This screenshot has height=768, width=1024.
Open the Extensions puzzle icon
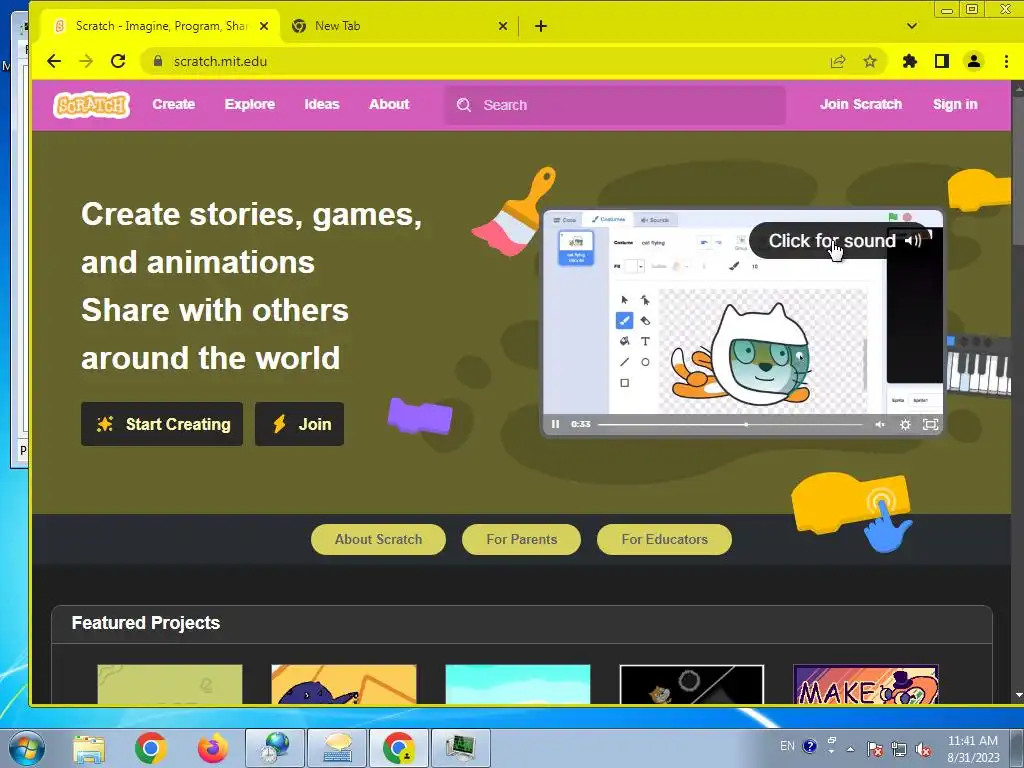pyautogui.click(x=910, y=61)
